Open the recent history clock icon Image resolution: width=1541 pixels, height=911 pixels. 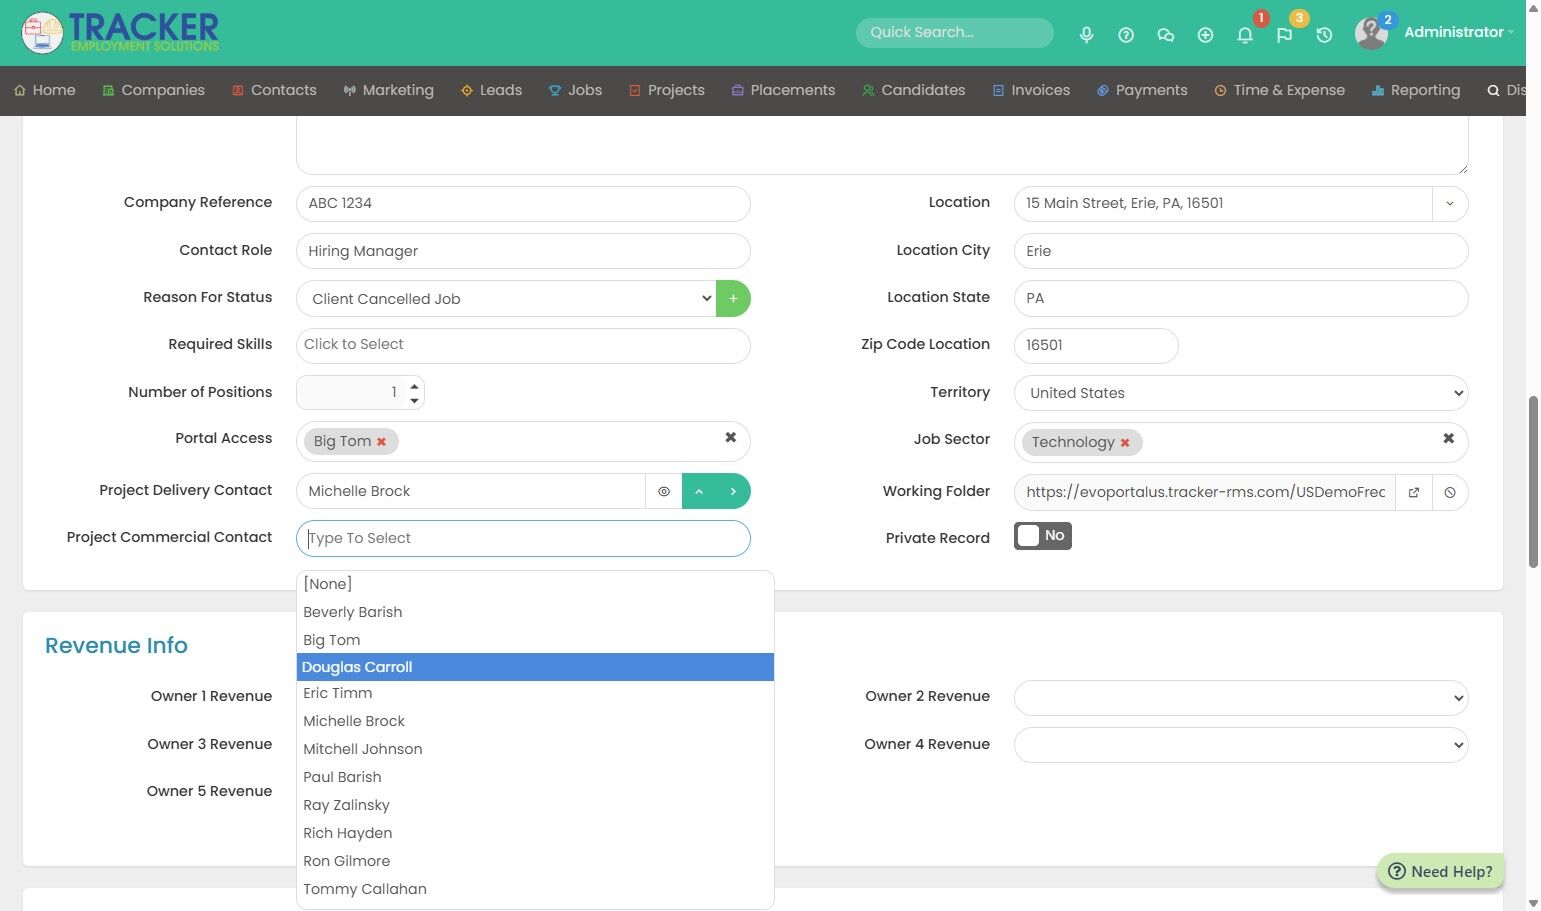[x=1324, y=35]
